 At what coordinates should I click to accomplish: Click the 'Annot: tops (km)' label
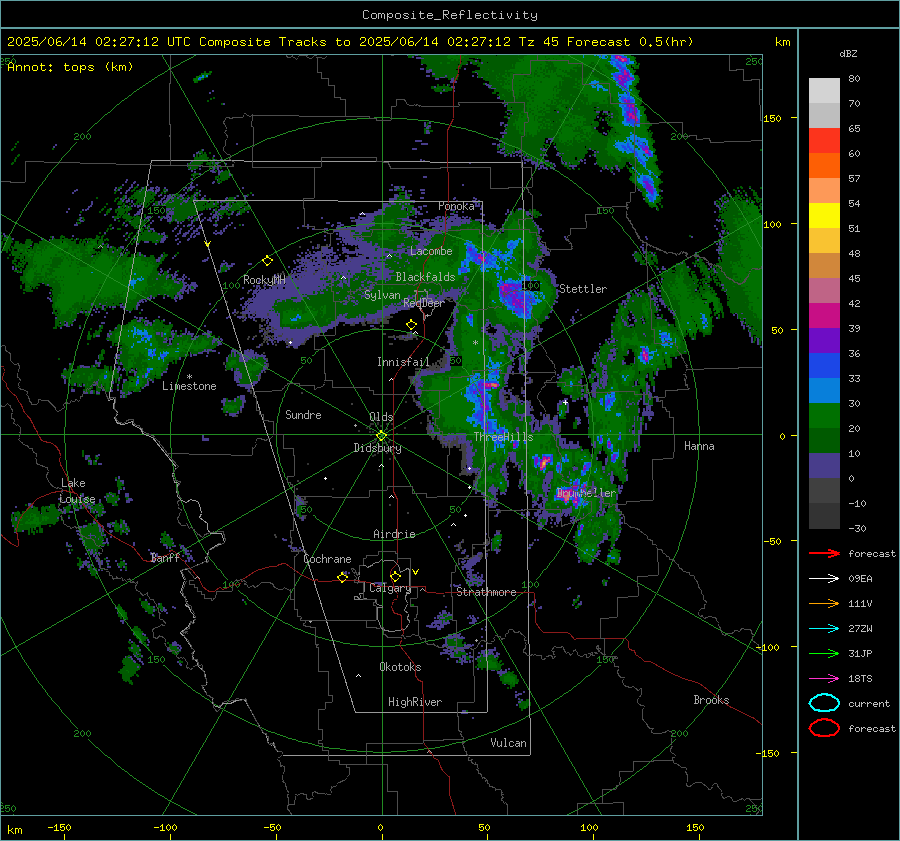pyautogui.click(x=70, y=67)
